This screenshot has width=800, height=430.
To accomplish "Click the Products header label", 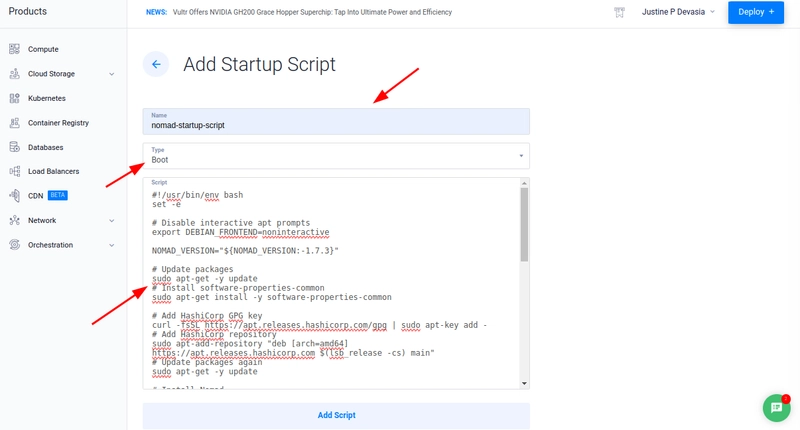I will click(x=28, y=11).
